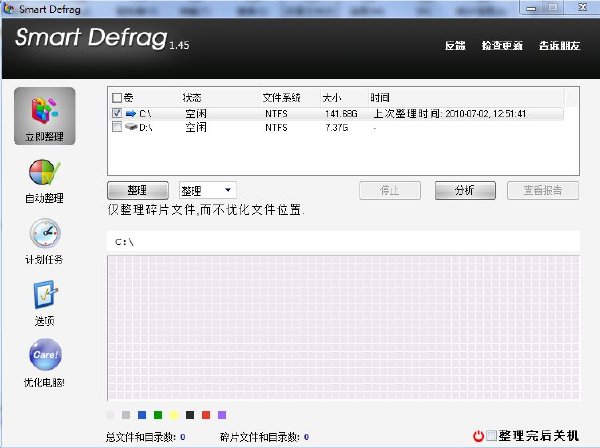Click the yellow legend color swatch
Screen dimensions: 600x448
click(174, 415)
